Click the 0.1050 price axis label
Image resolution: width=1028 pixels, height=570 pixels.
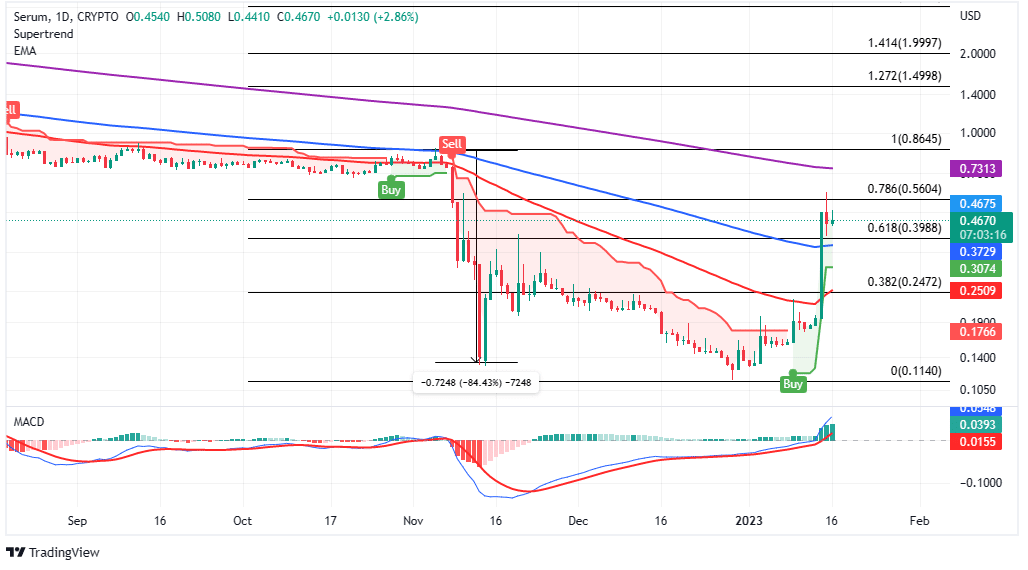978,390
